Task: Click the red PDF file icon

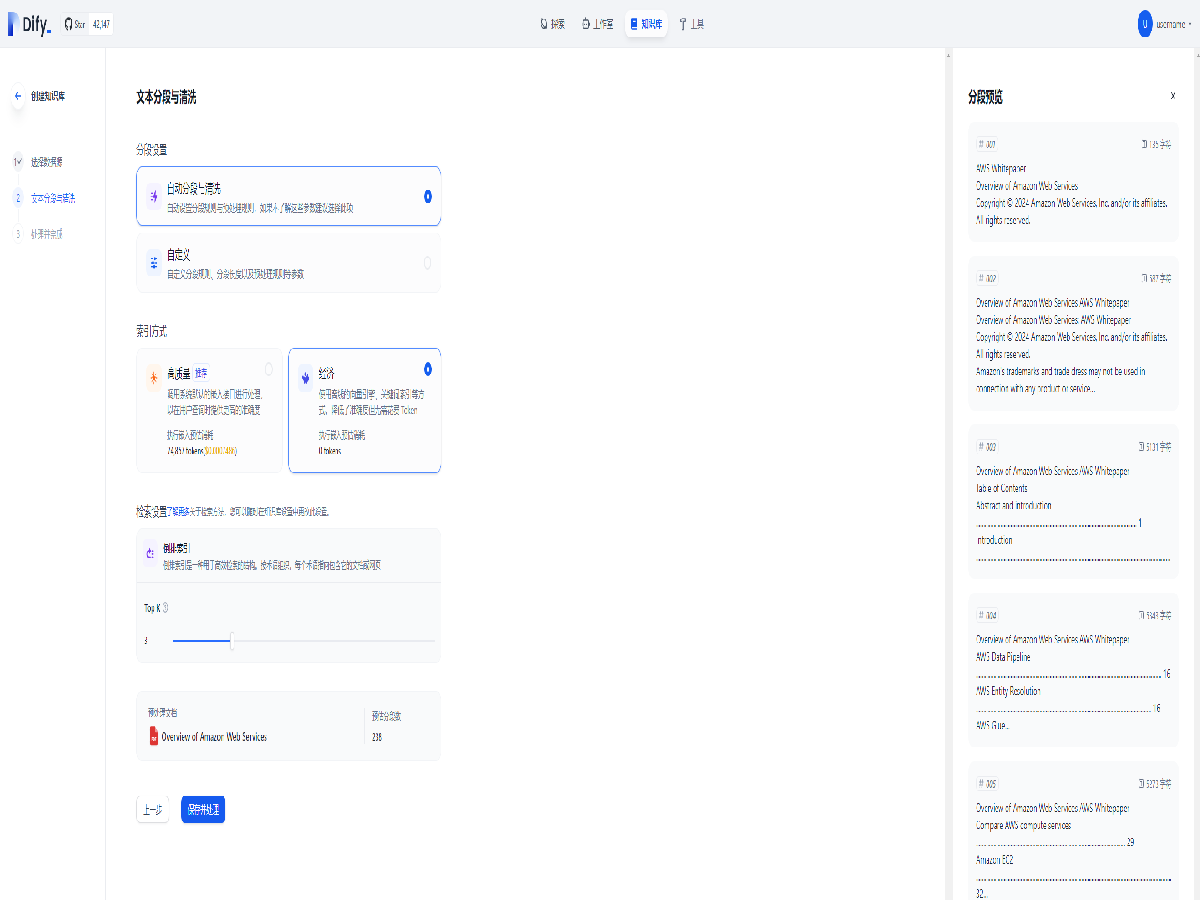Action: 153,737
